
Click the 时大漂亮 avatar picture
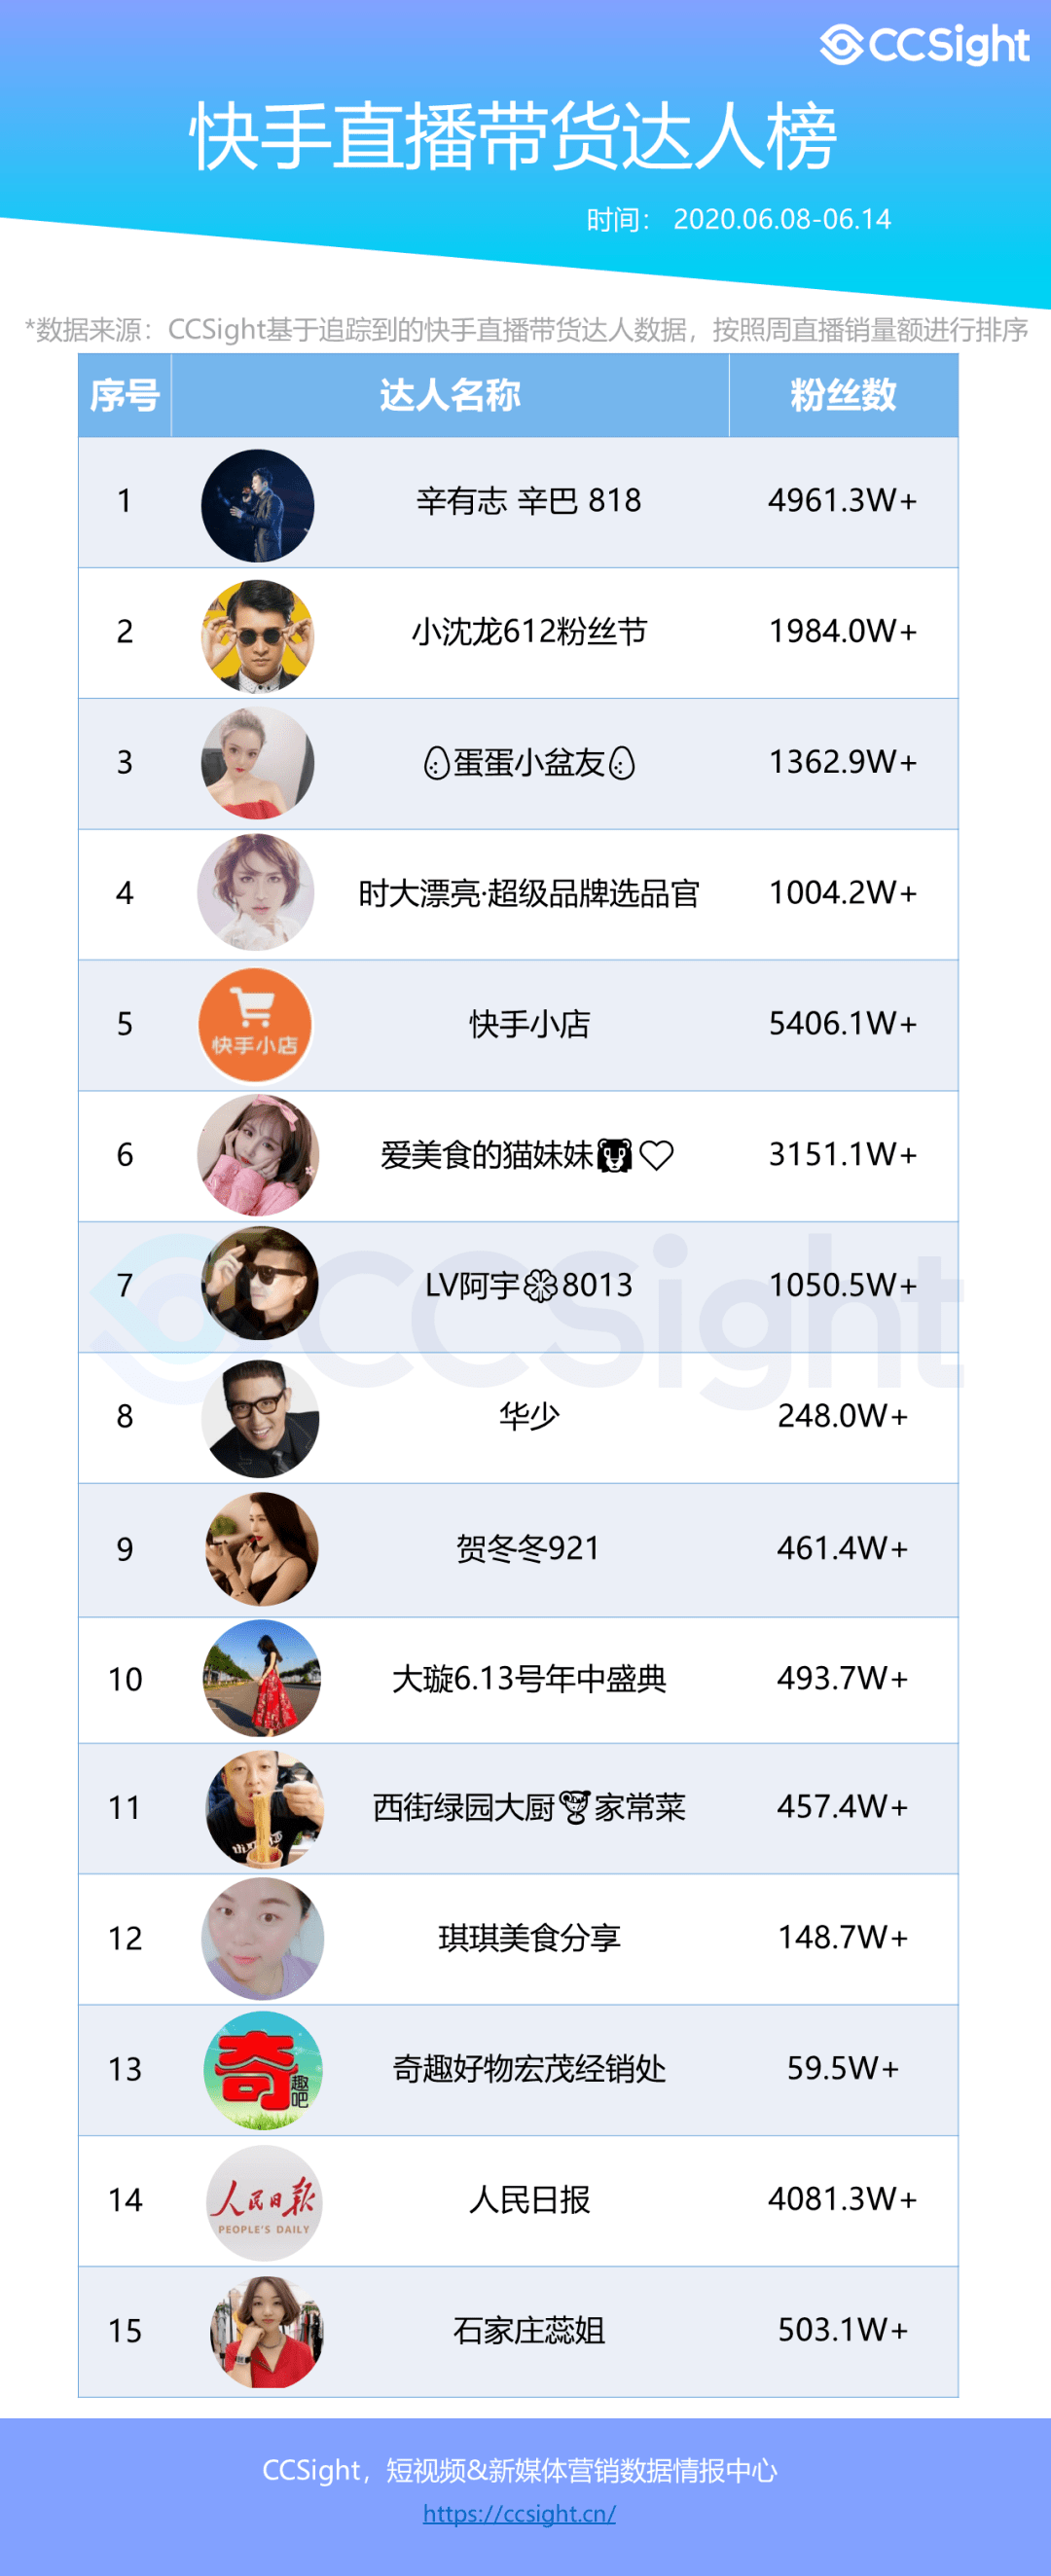click(256, 892)
